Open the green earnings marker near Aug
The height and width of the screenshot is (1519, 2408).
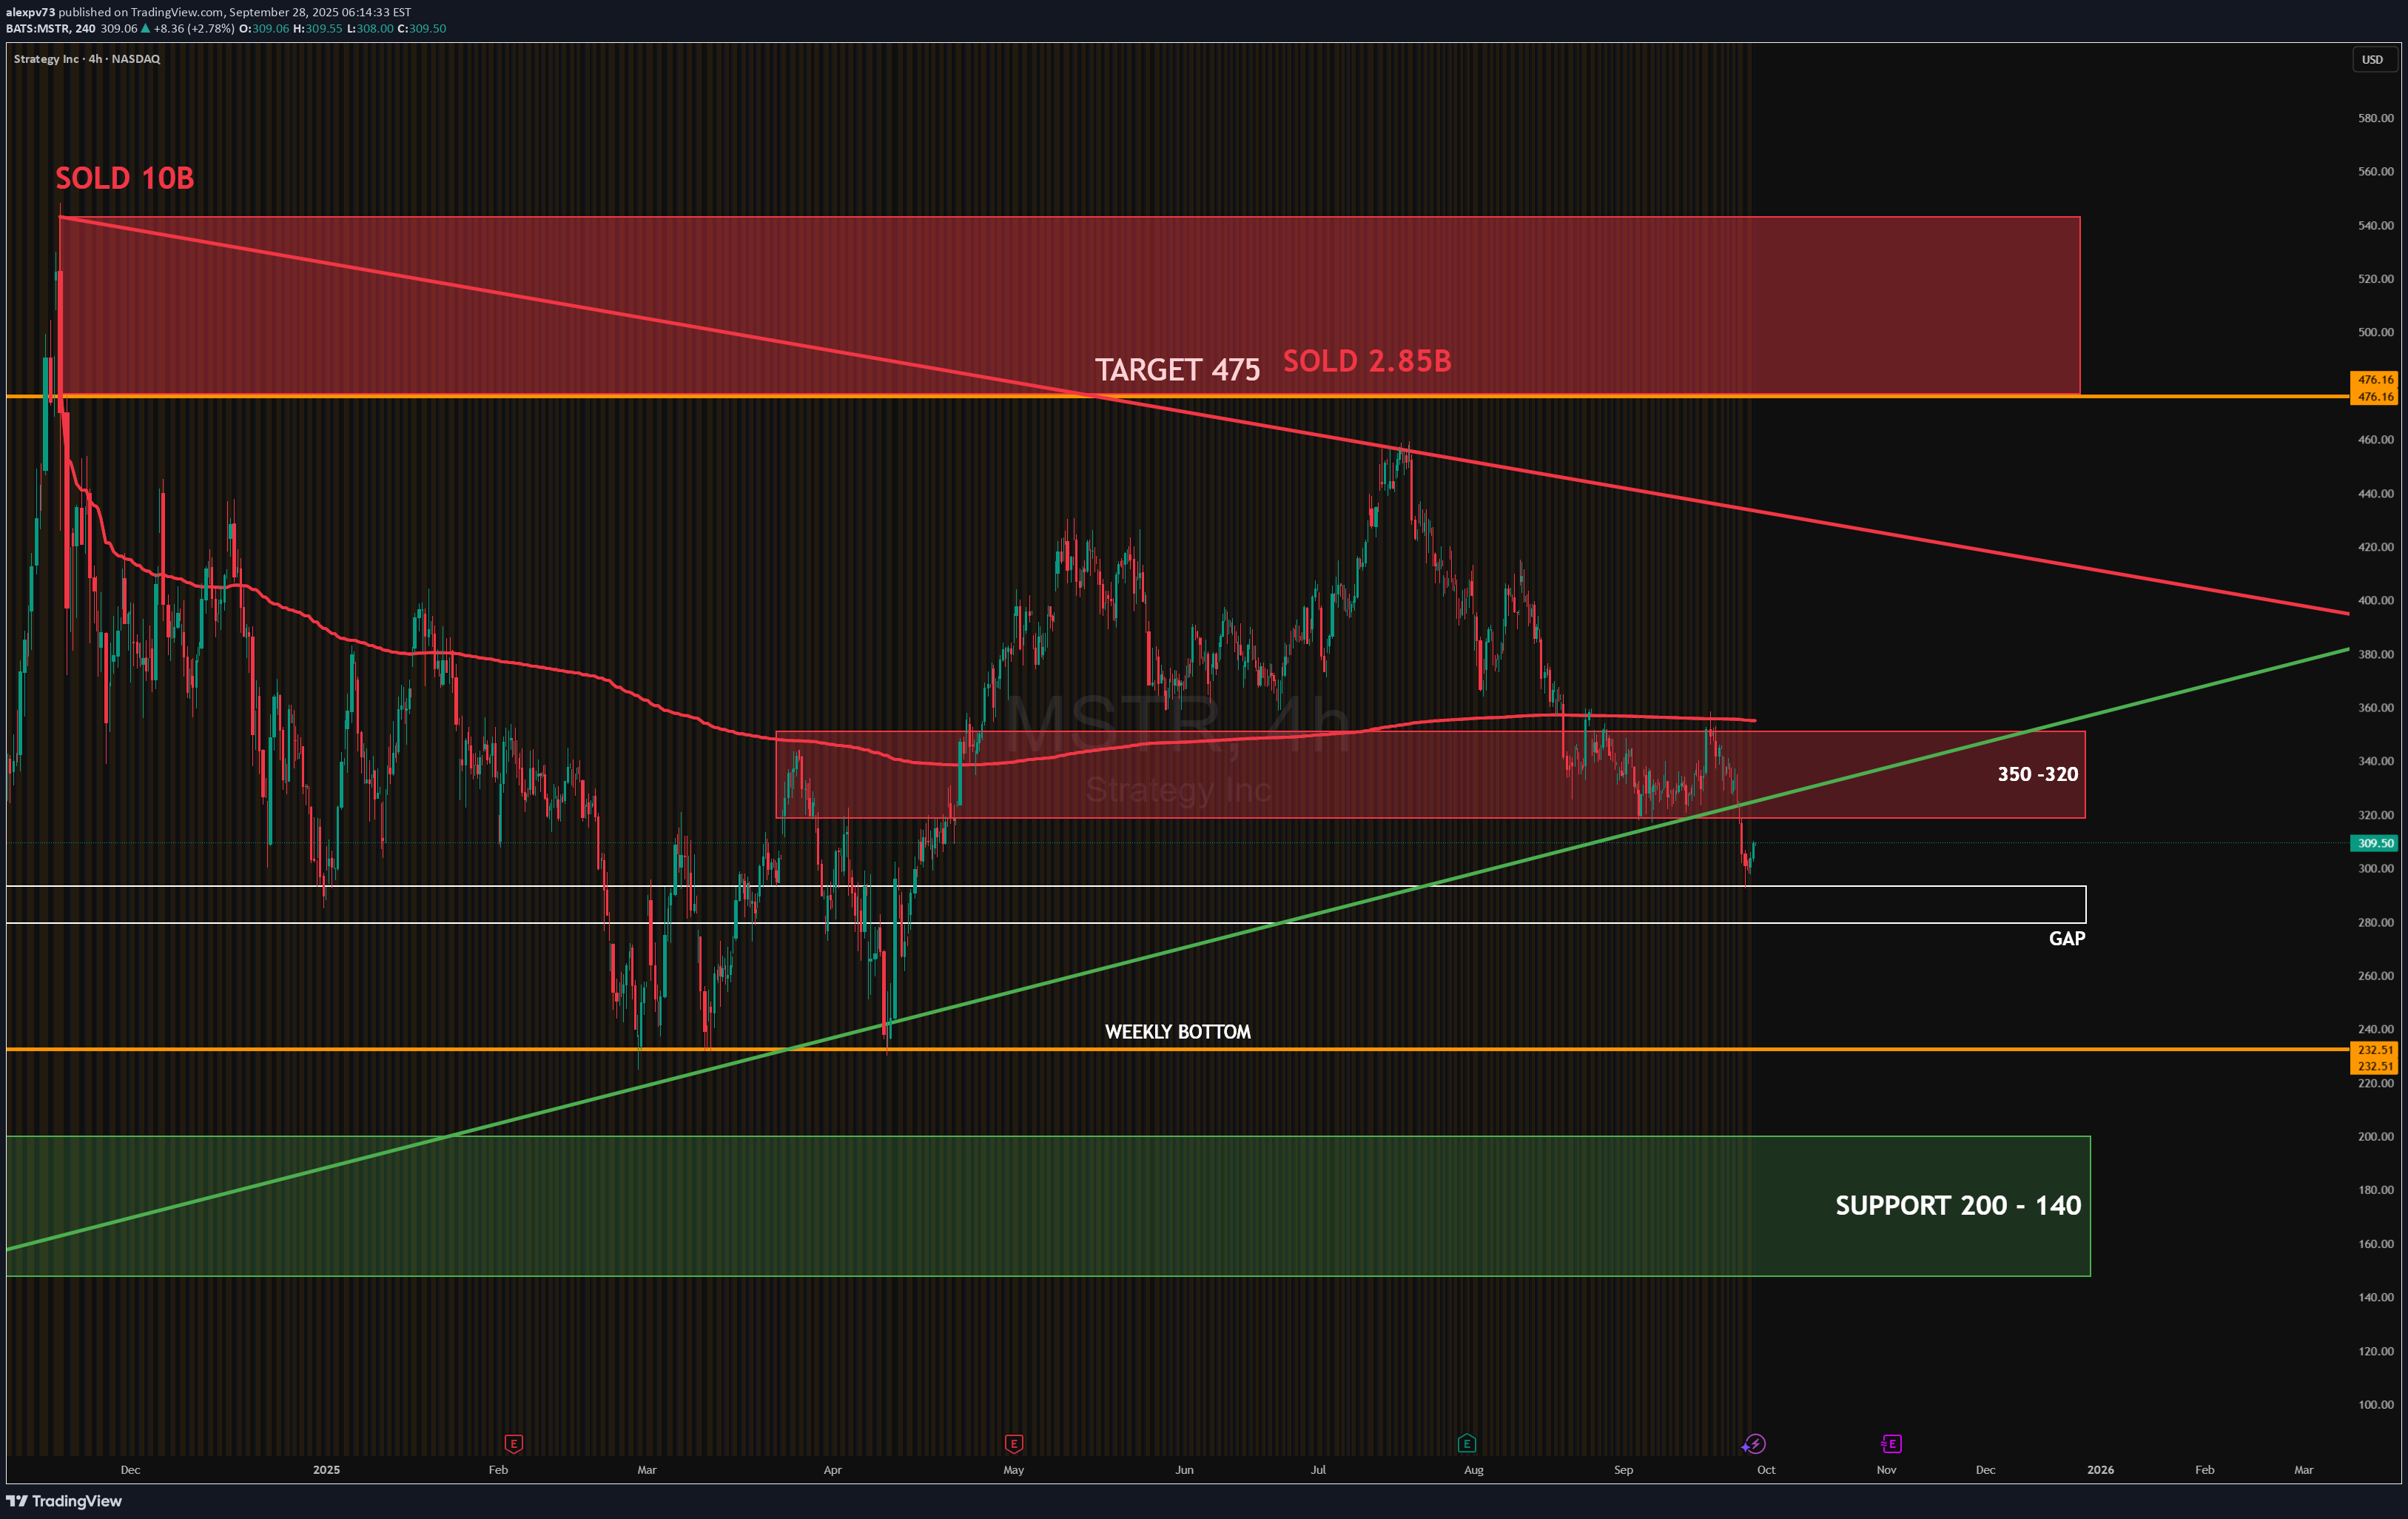point(1466,1443)
